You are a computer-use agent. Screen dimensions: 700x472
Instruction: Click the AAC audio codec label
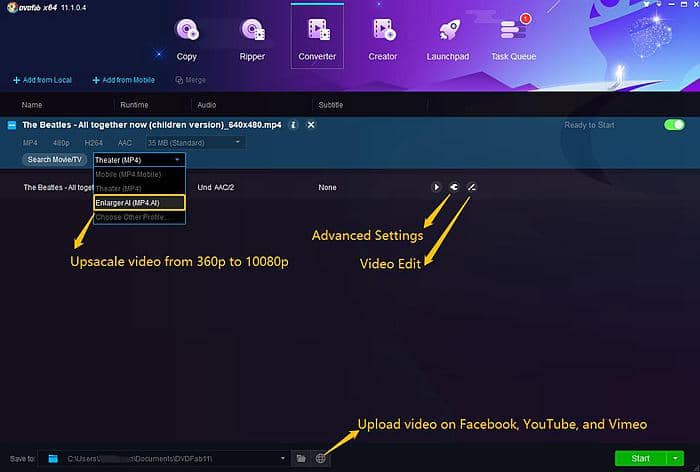click(125, 143)
